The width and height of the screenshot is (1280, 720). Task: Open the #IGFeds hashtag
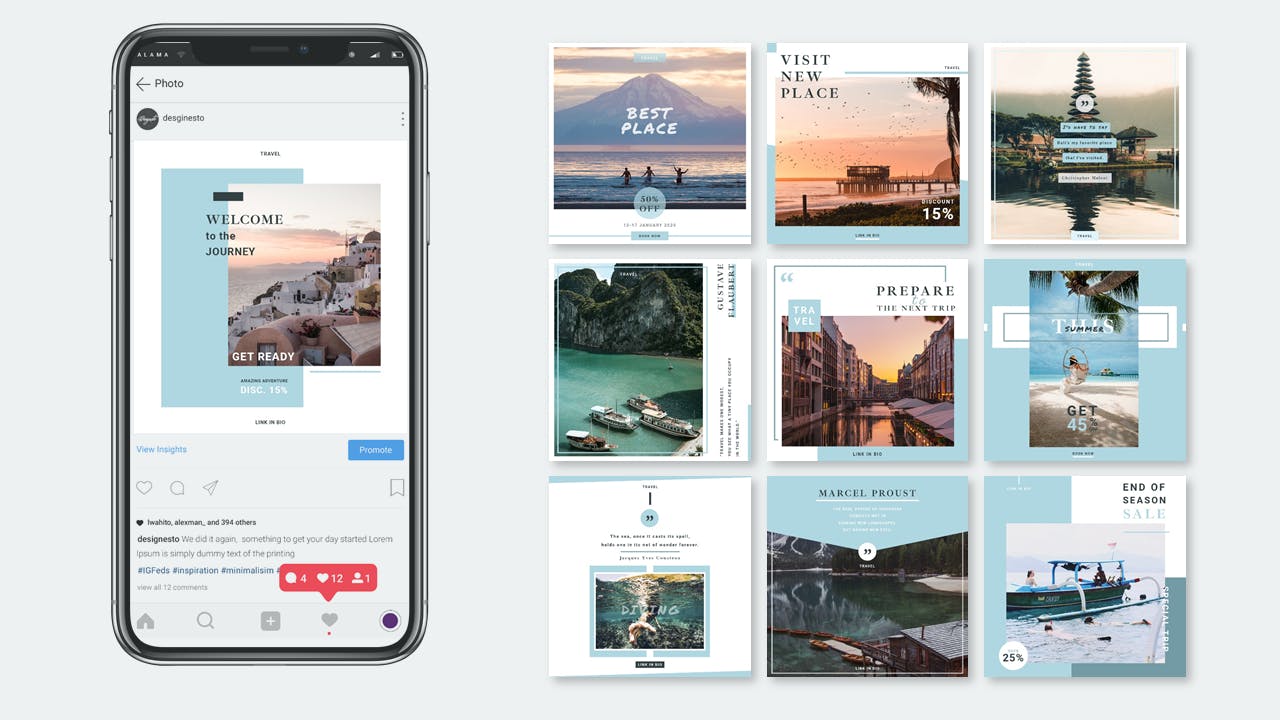[153, 569]
